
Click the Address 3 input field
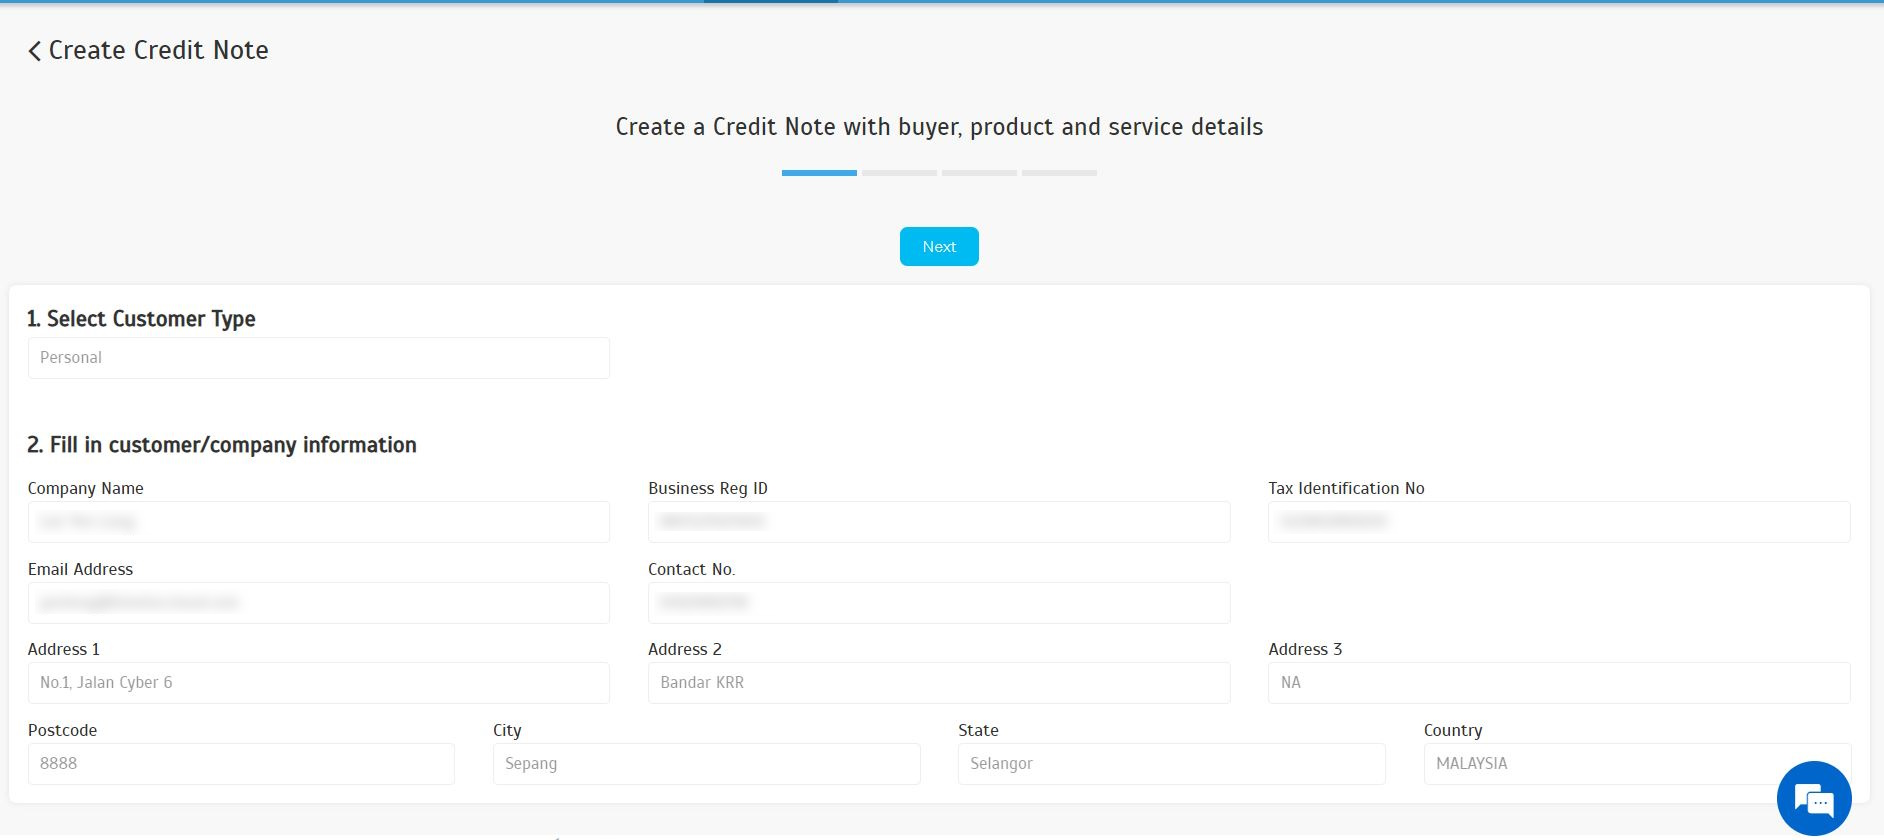click(1558, 683)
